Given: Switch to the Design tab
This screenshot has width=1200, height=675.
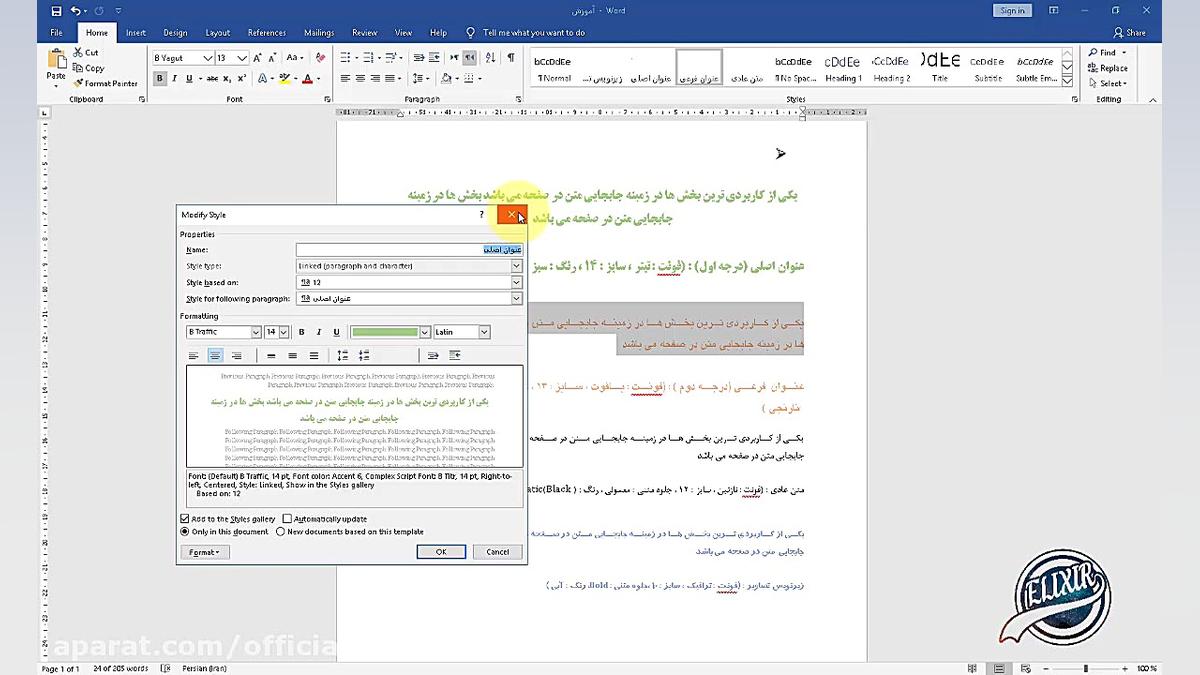Looking at the screenshot, I should coord(175,32).
